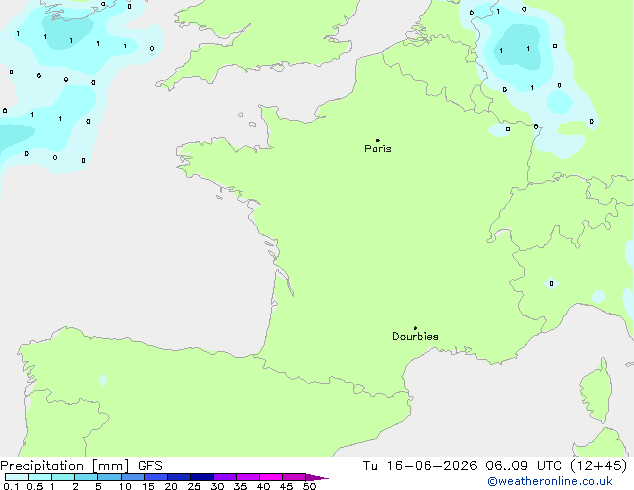The width and height of the screenshot is (634, 490).
Task: Click the Dourbies location dot marker
Action: 415,328
